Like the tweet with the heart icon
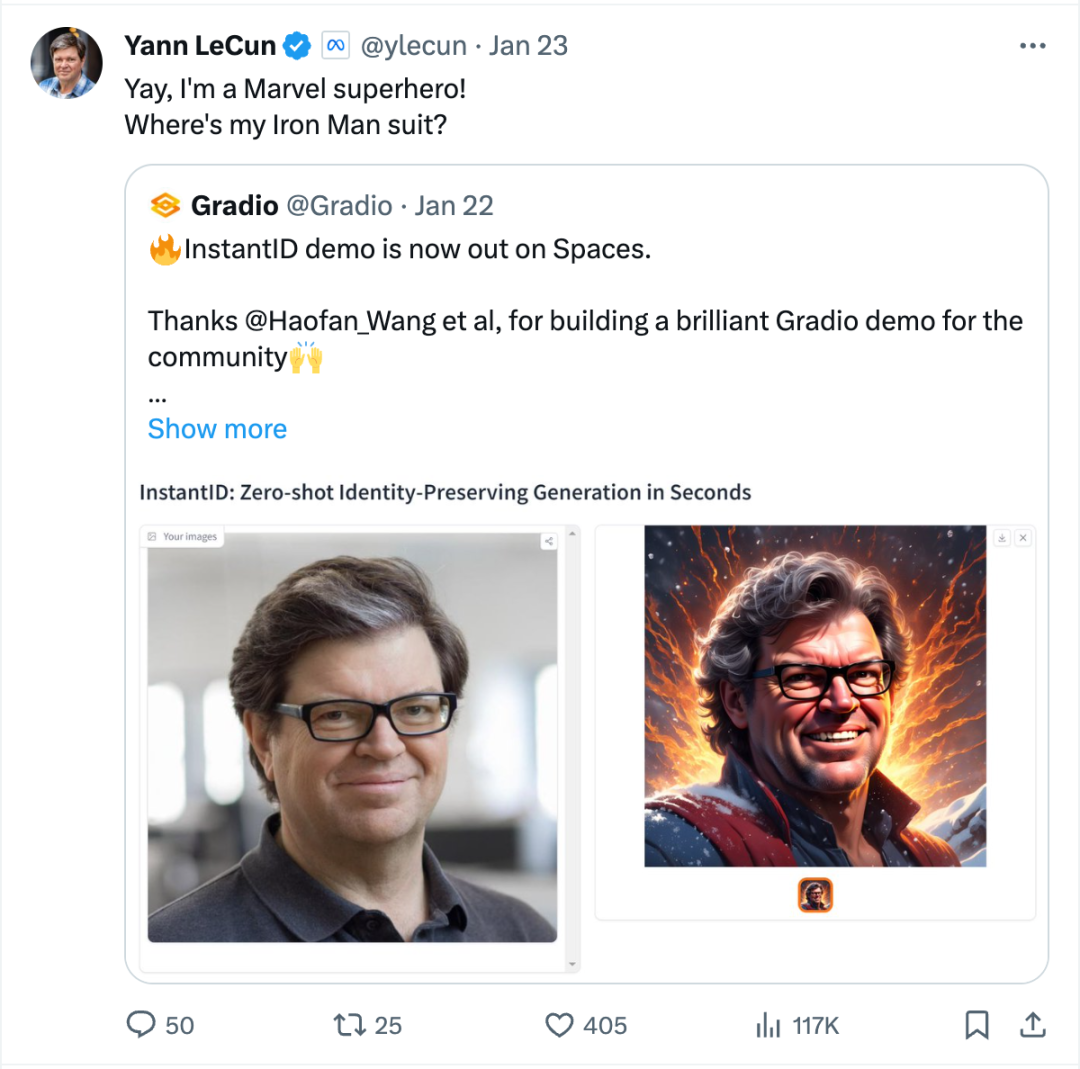Image resolution: width=1080 pixels, height=1069 pixels. (559, 1024)
